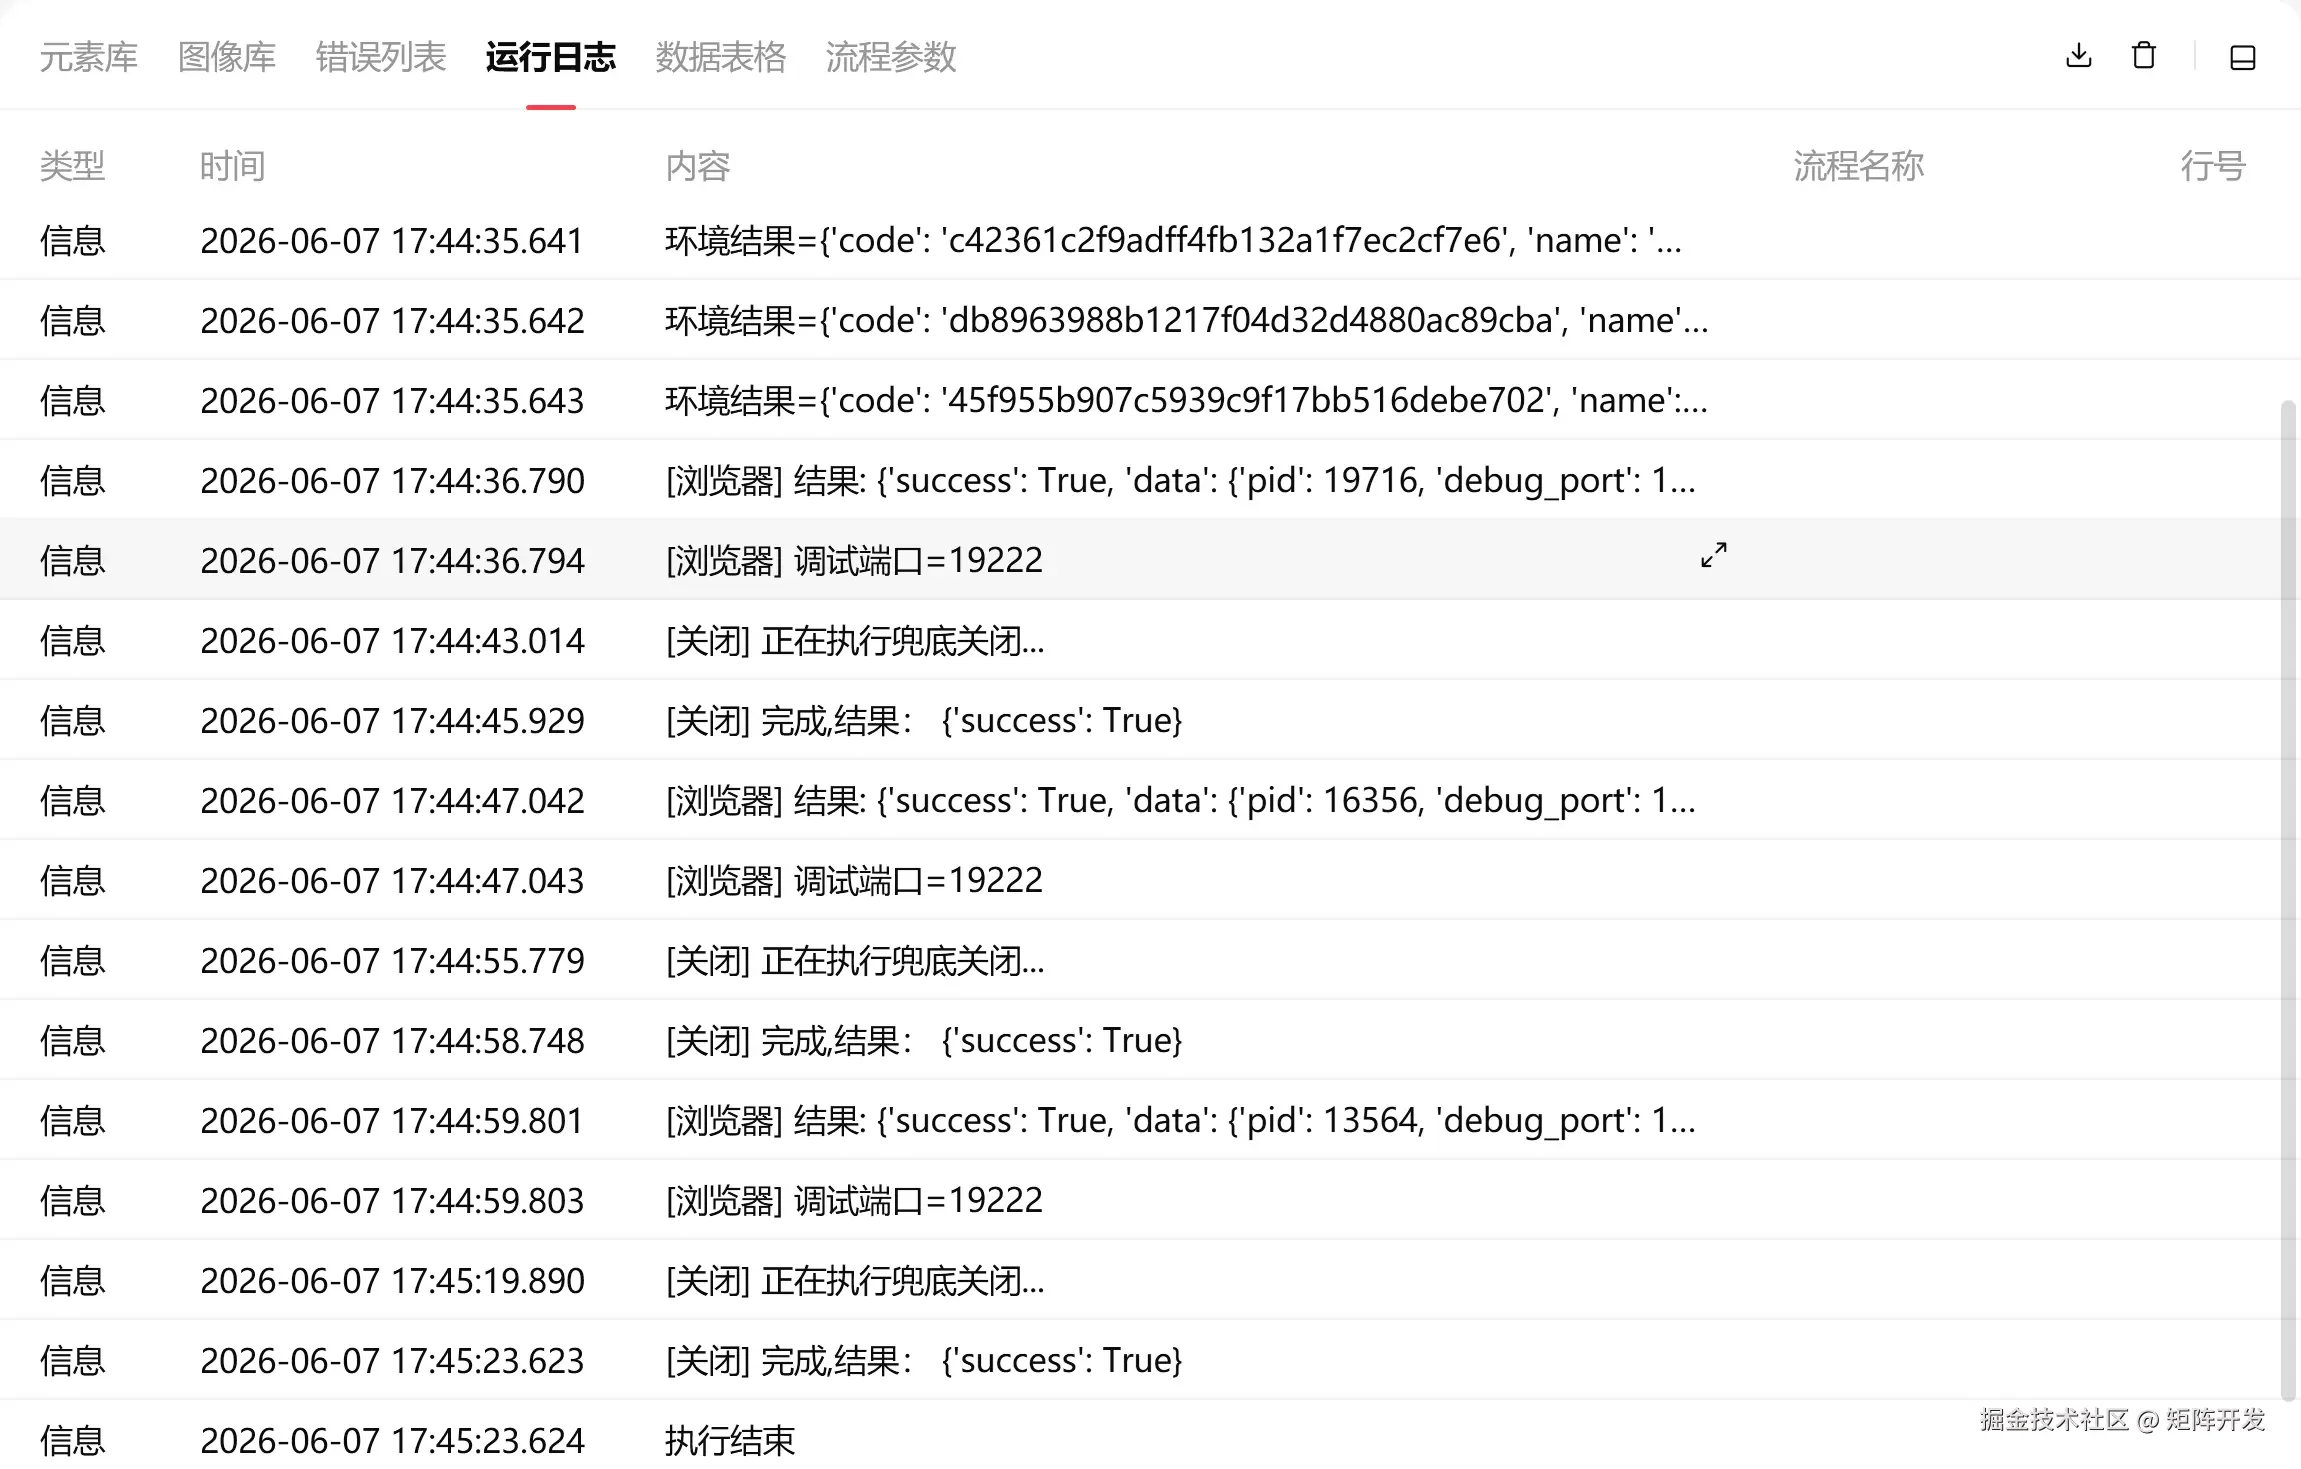
Task: Select the 完成,结果 log at 17:44:45.929
Action: click(1150, 720)
